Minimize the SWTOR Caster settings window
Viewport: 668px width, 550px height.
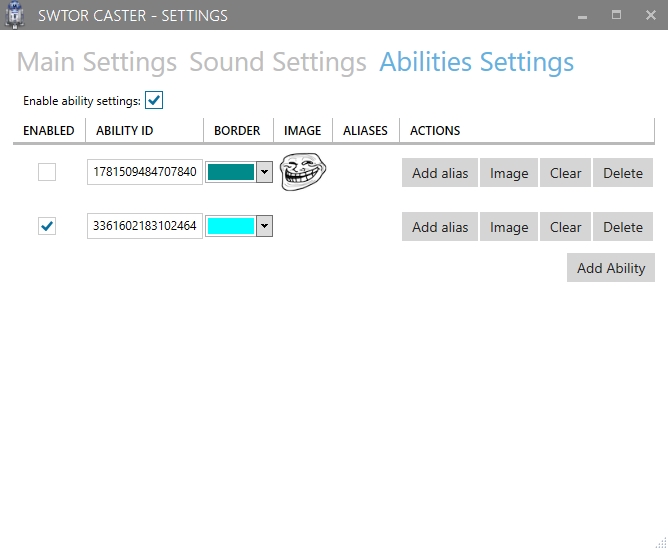582,16
